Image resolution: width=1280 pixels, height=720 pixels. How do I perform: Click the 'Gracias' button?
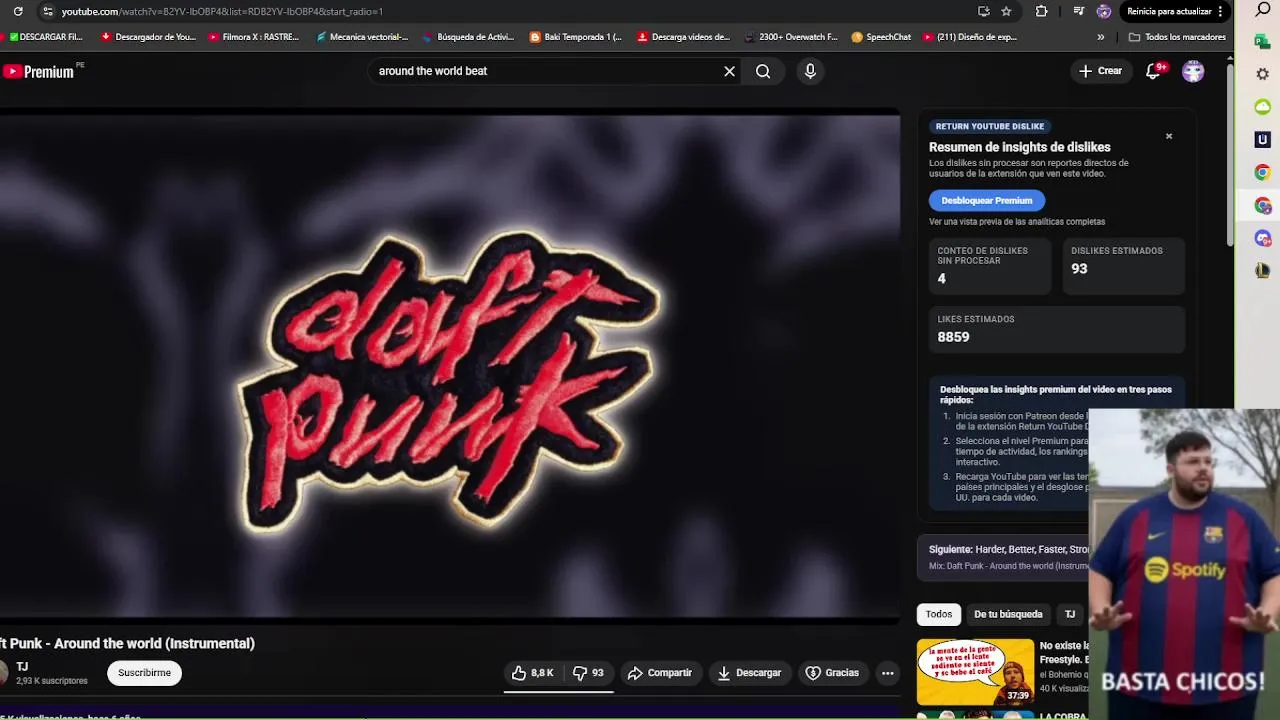tap(832, 673)
